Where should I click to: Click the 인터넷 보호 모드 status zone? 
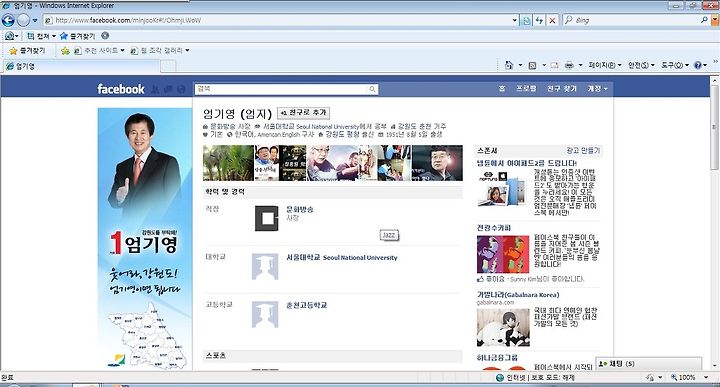click(x=535, y=377)
